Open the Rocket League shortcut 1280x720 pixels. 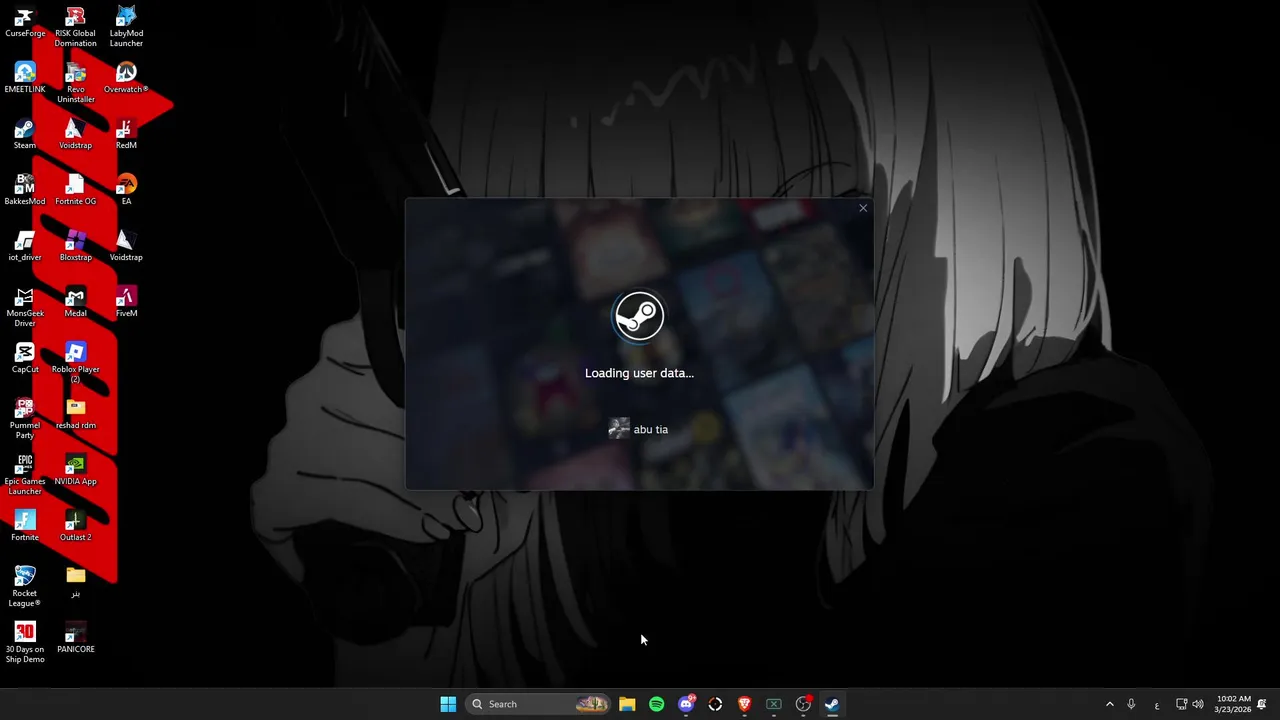pos(25,587)
